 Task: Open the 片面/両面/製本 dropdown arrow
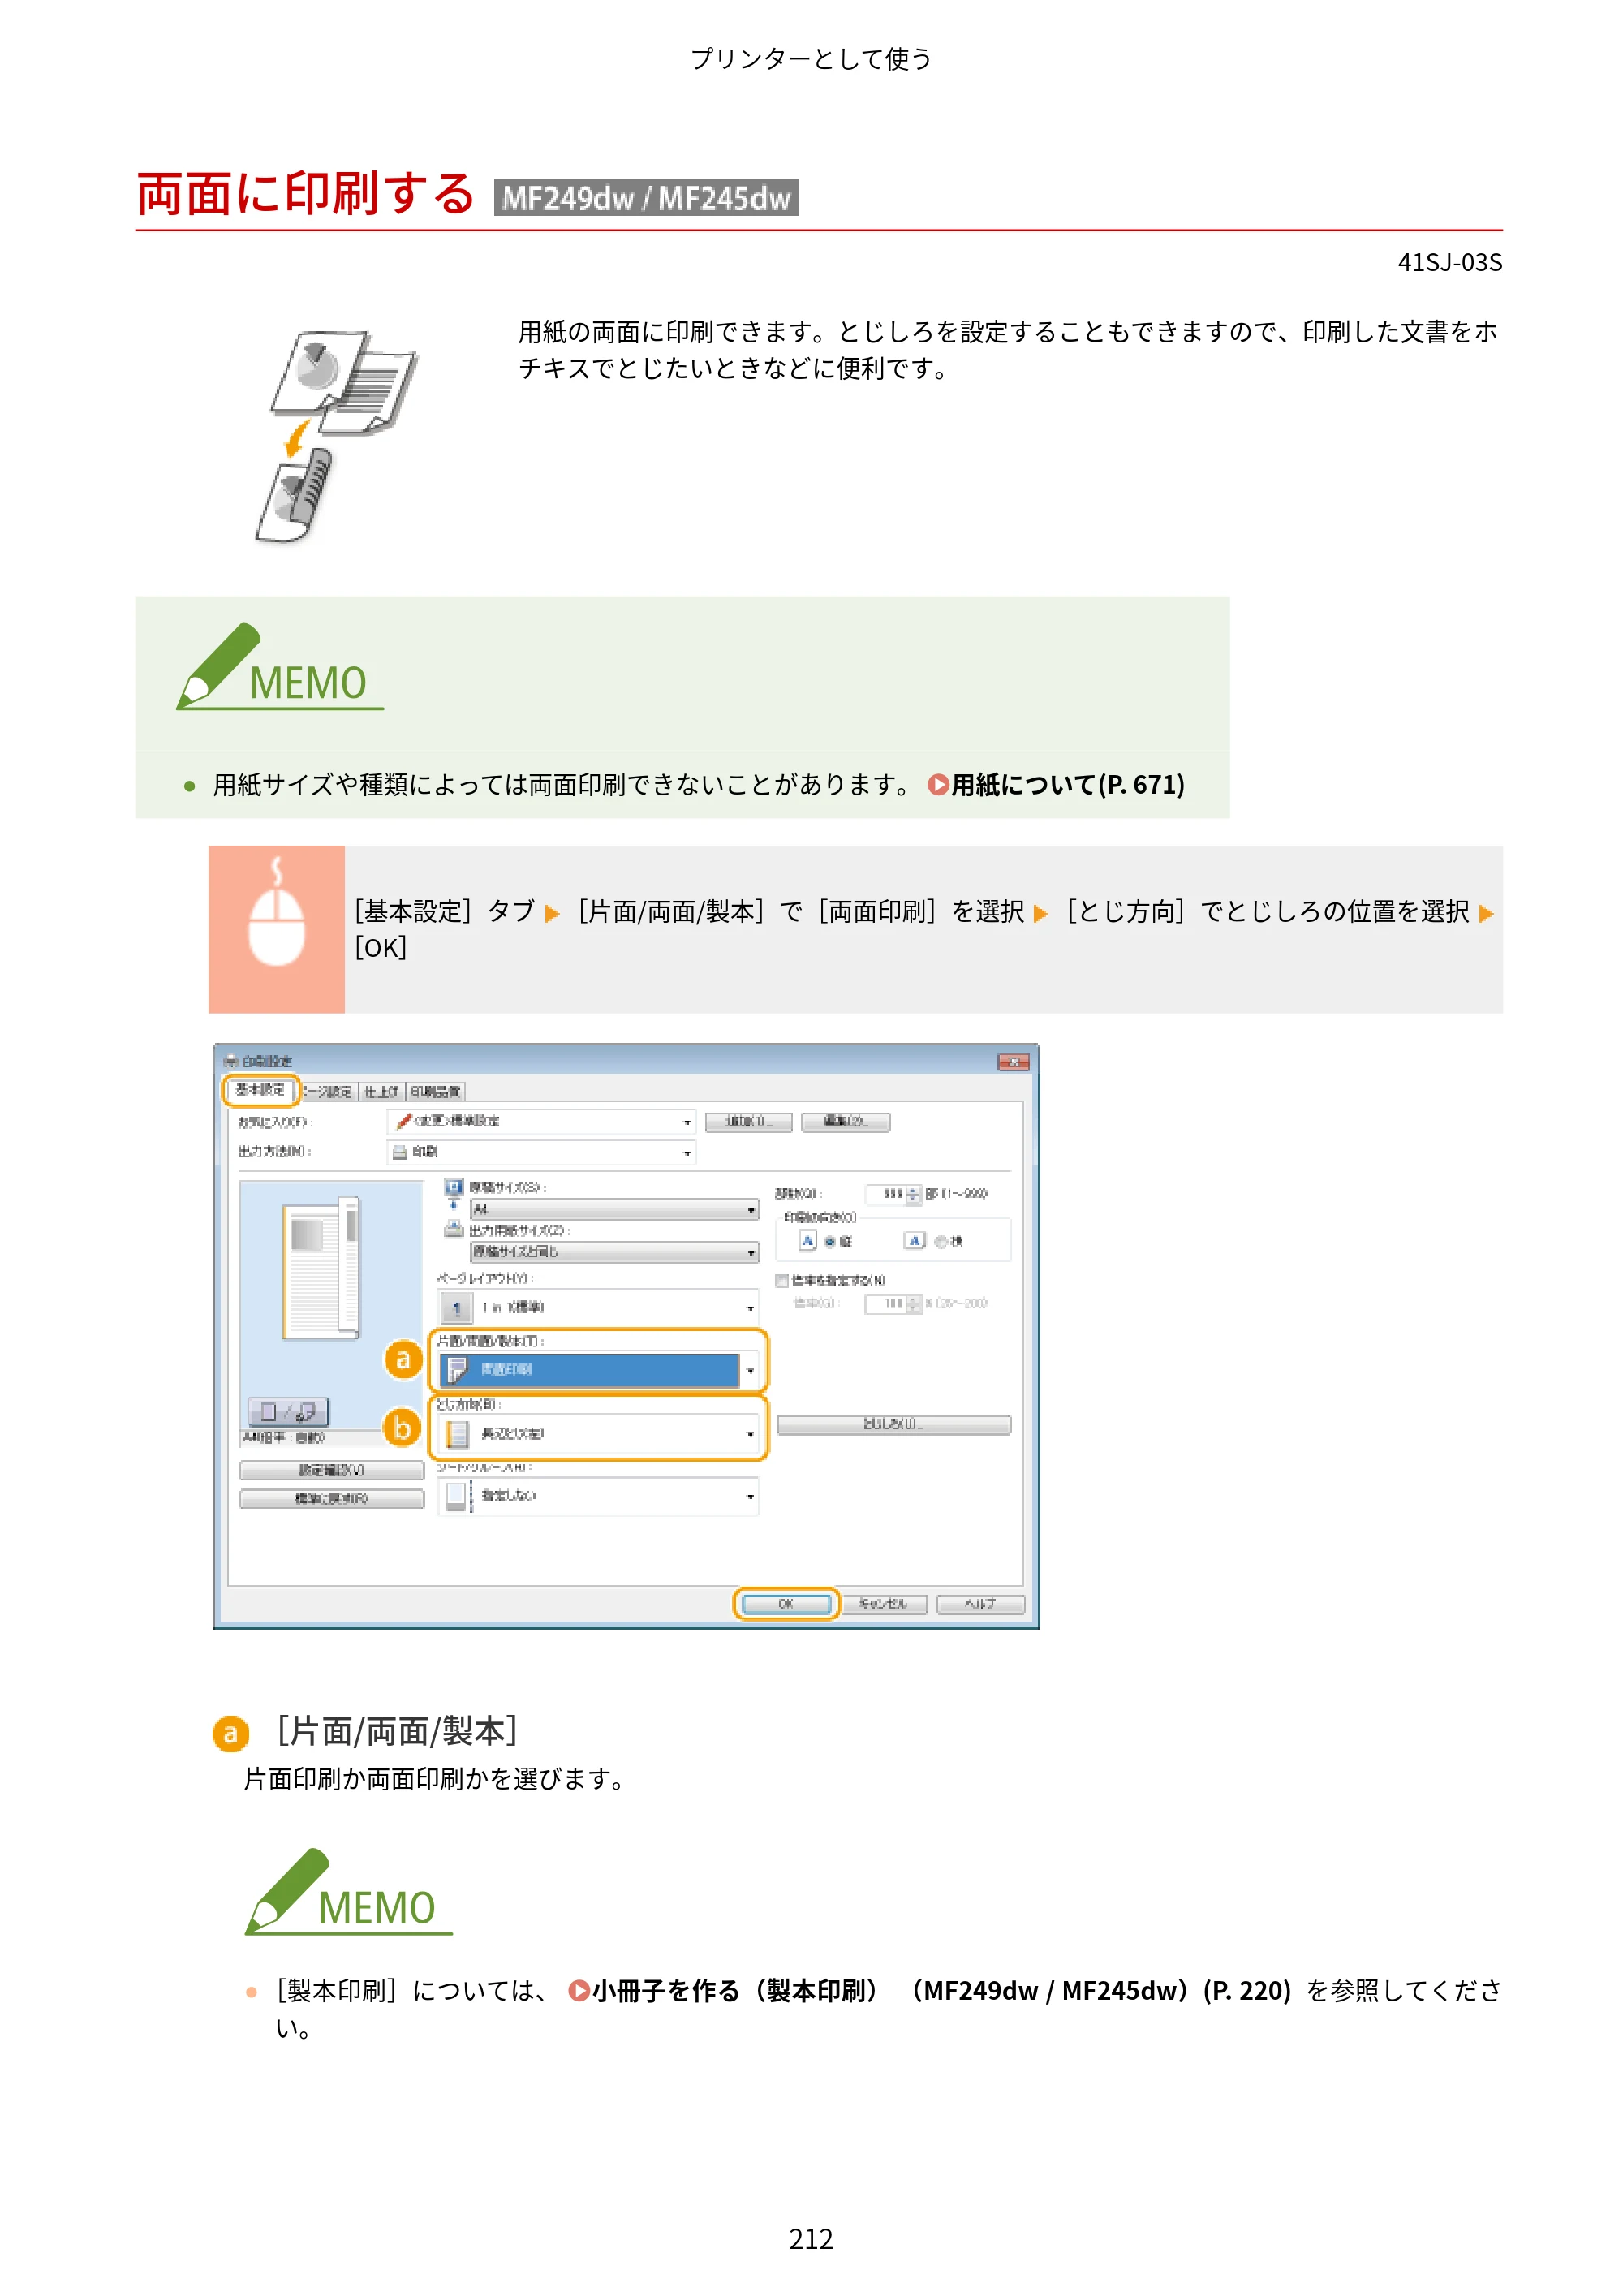tap(750, 1370)
